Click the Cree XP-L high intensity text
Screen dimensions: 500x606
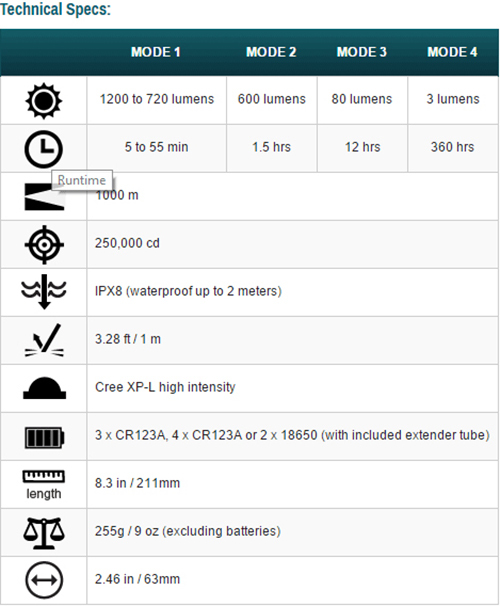click(165, 387)
